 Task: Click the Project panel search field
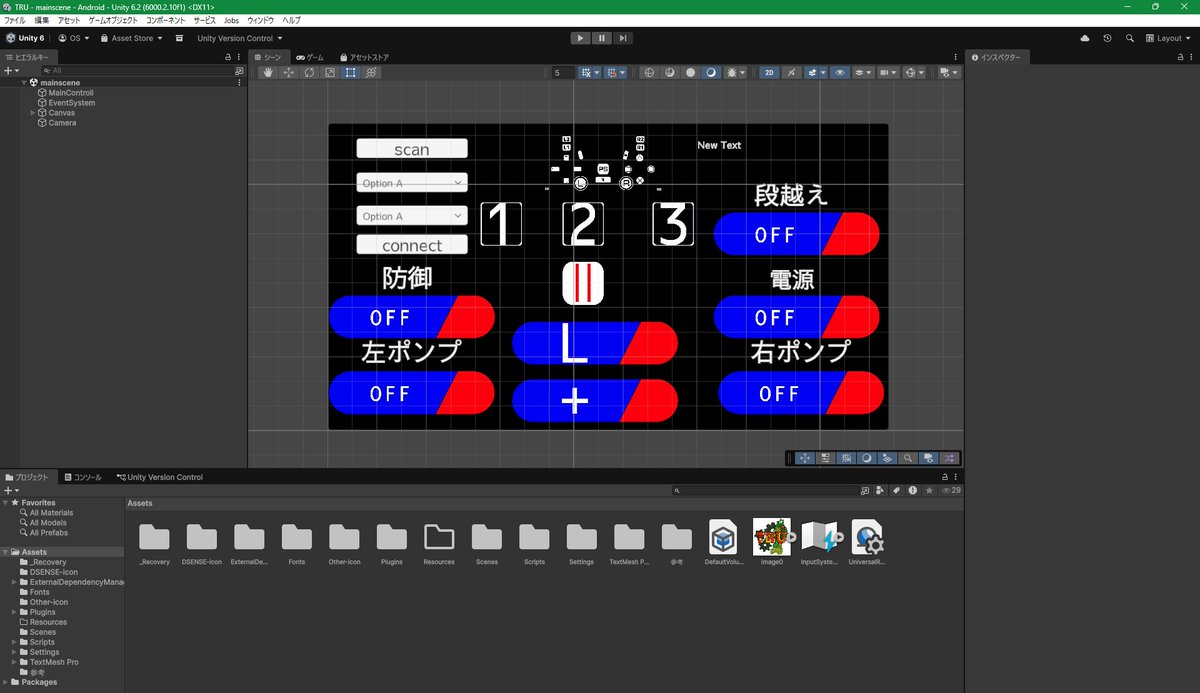point(765,491)
